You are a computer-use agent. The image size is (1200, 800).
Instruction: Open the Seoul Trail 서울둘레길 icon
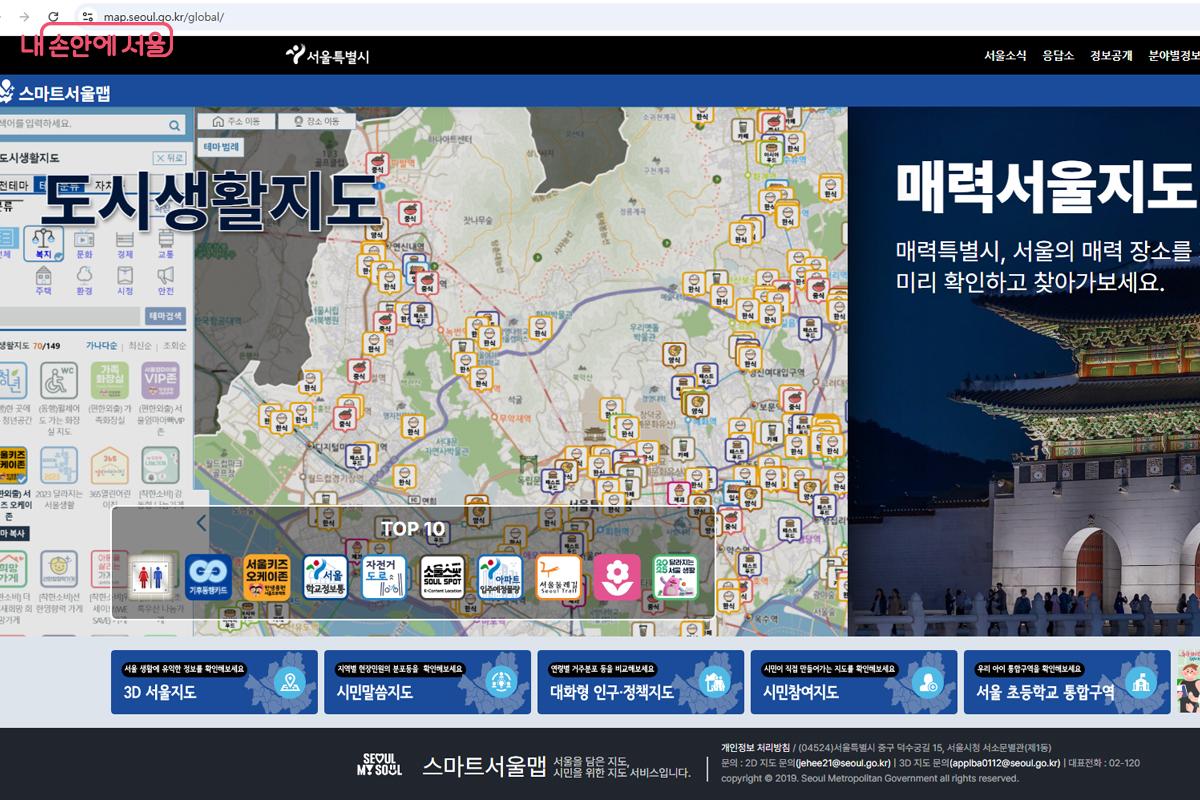[559, 578]
